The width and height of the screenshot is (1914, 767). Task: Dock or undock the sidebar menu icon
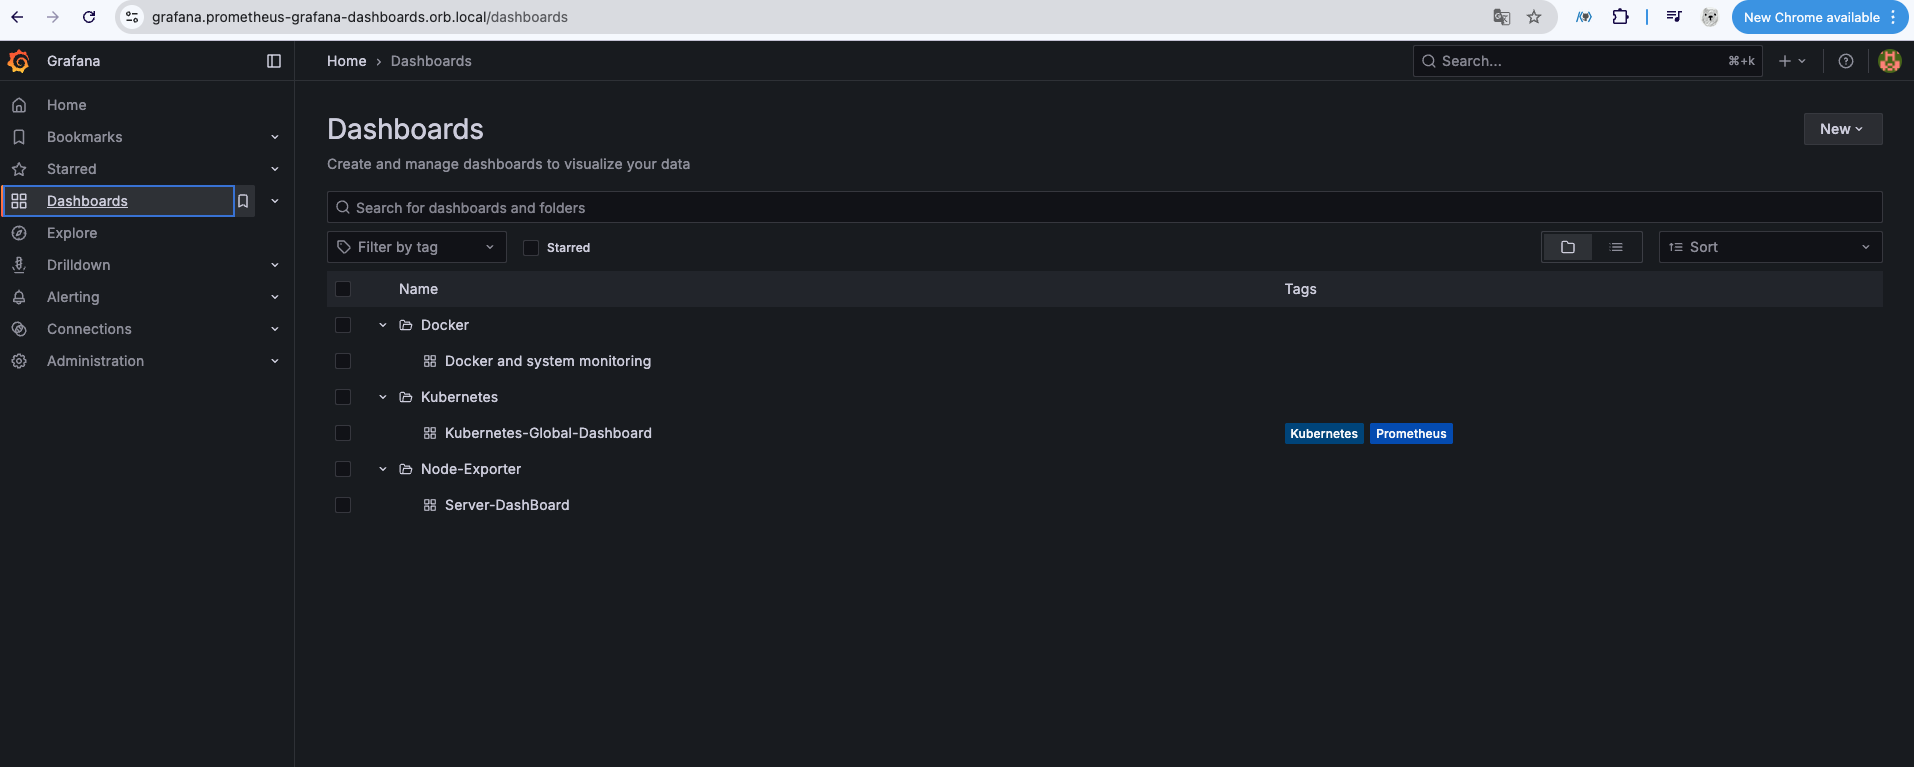coord(274,61)
